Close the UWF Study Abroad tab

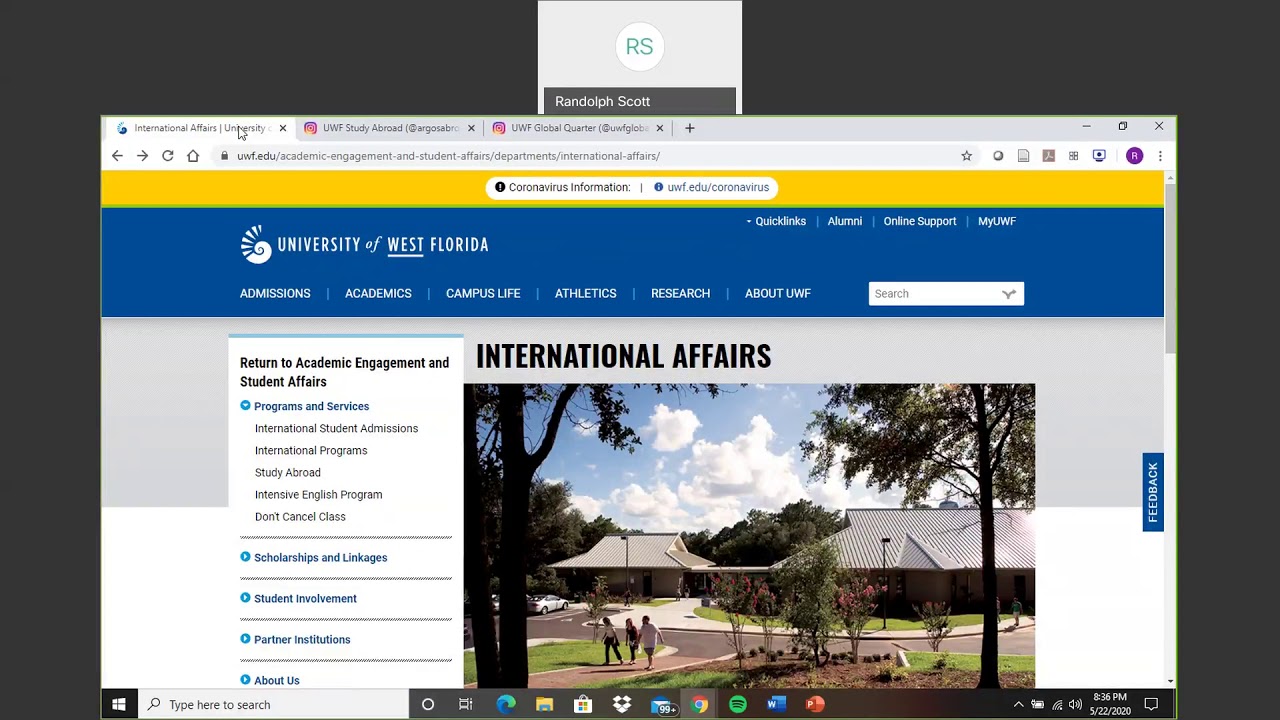471,128
